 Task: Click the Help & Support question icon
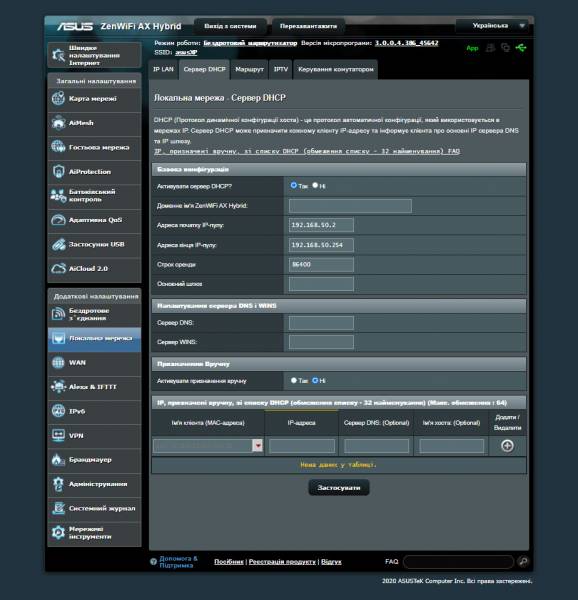coord(153,561)
